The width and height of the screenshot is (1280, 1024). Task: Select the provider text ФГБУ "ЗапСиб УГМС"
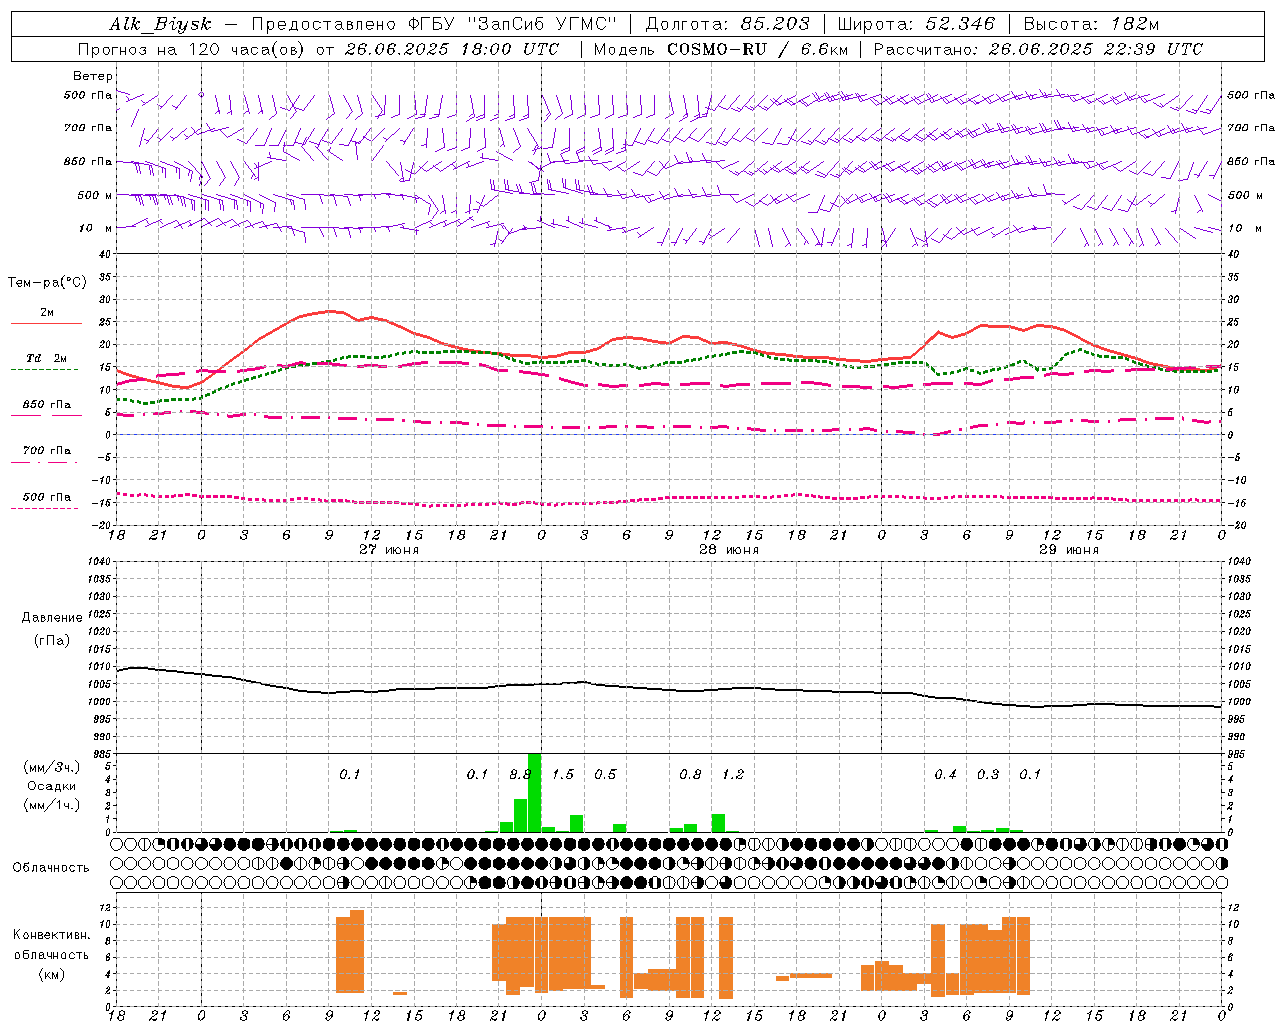click(512, 24)
